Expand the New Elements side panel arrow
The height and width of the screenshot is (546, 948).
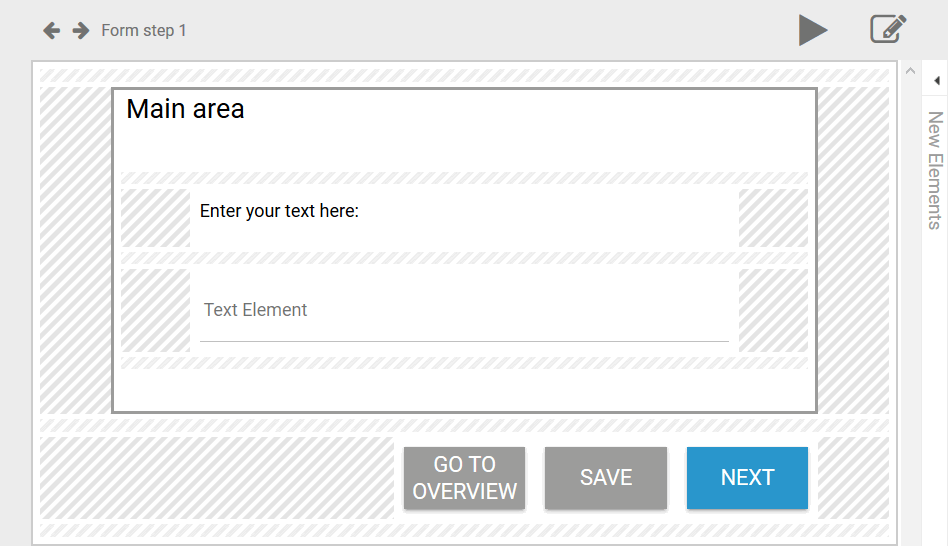click(936, 80)
